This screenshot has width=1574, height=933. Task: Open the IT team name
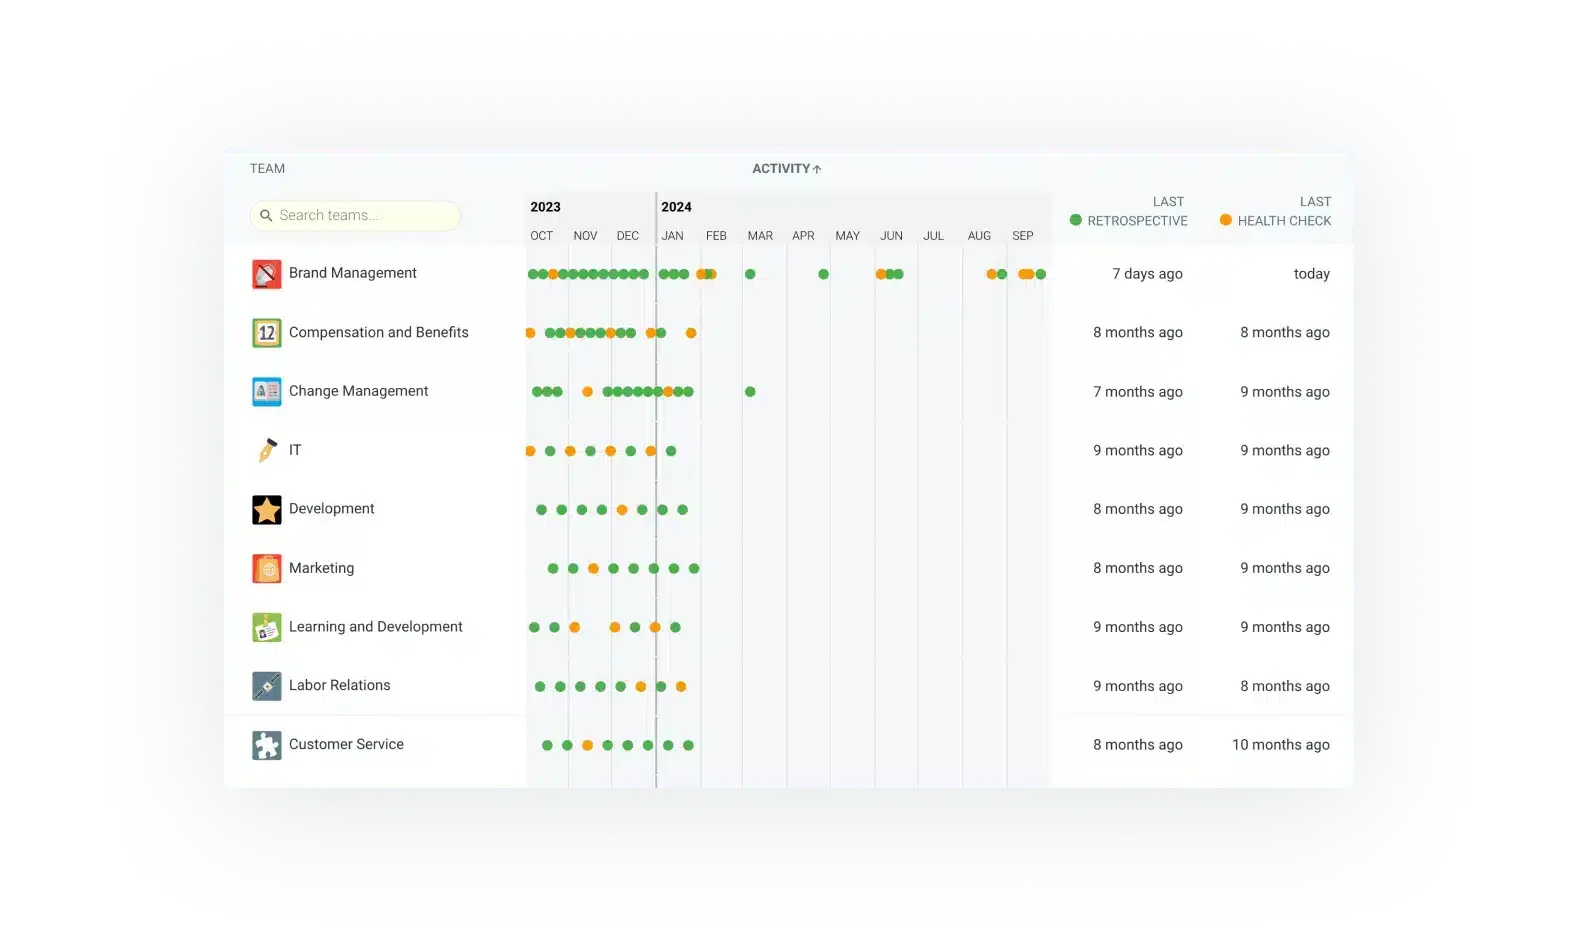(x=295, y=450)
